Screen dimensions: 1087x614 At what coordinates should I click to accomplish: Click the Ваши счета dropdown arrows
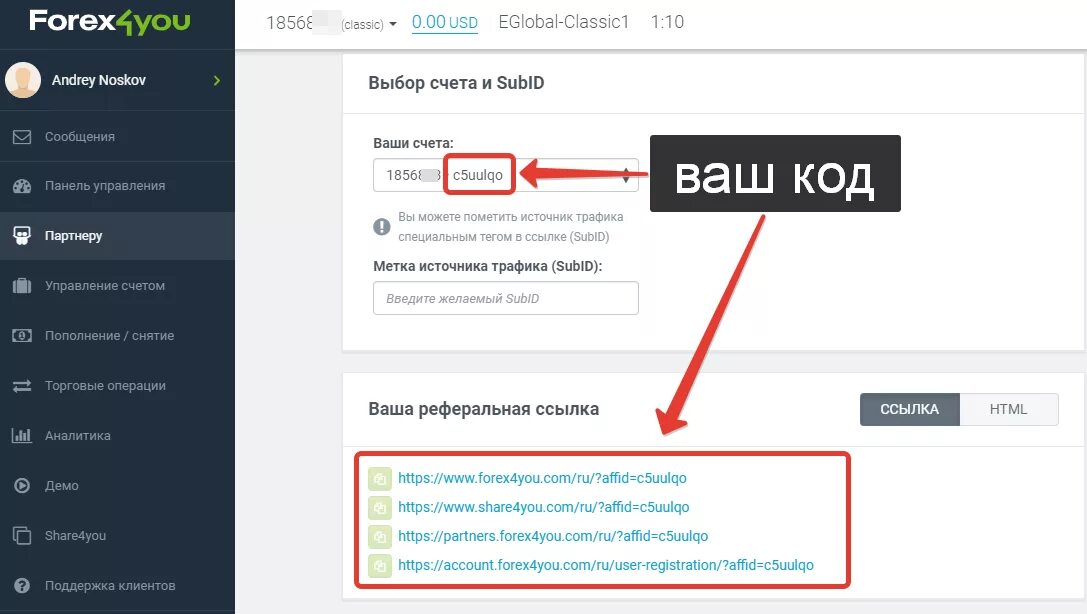(x=626, y=175)
